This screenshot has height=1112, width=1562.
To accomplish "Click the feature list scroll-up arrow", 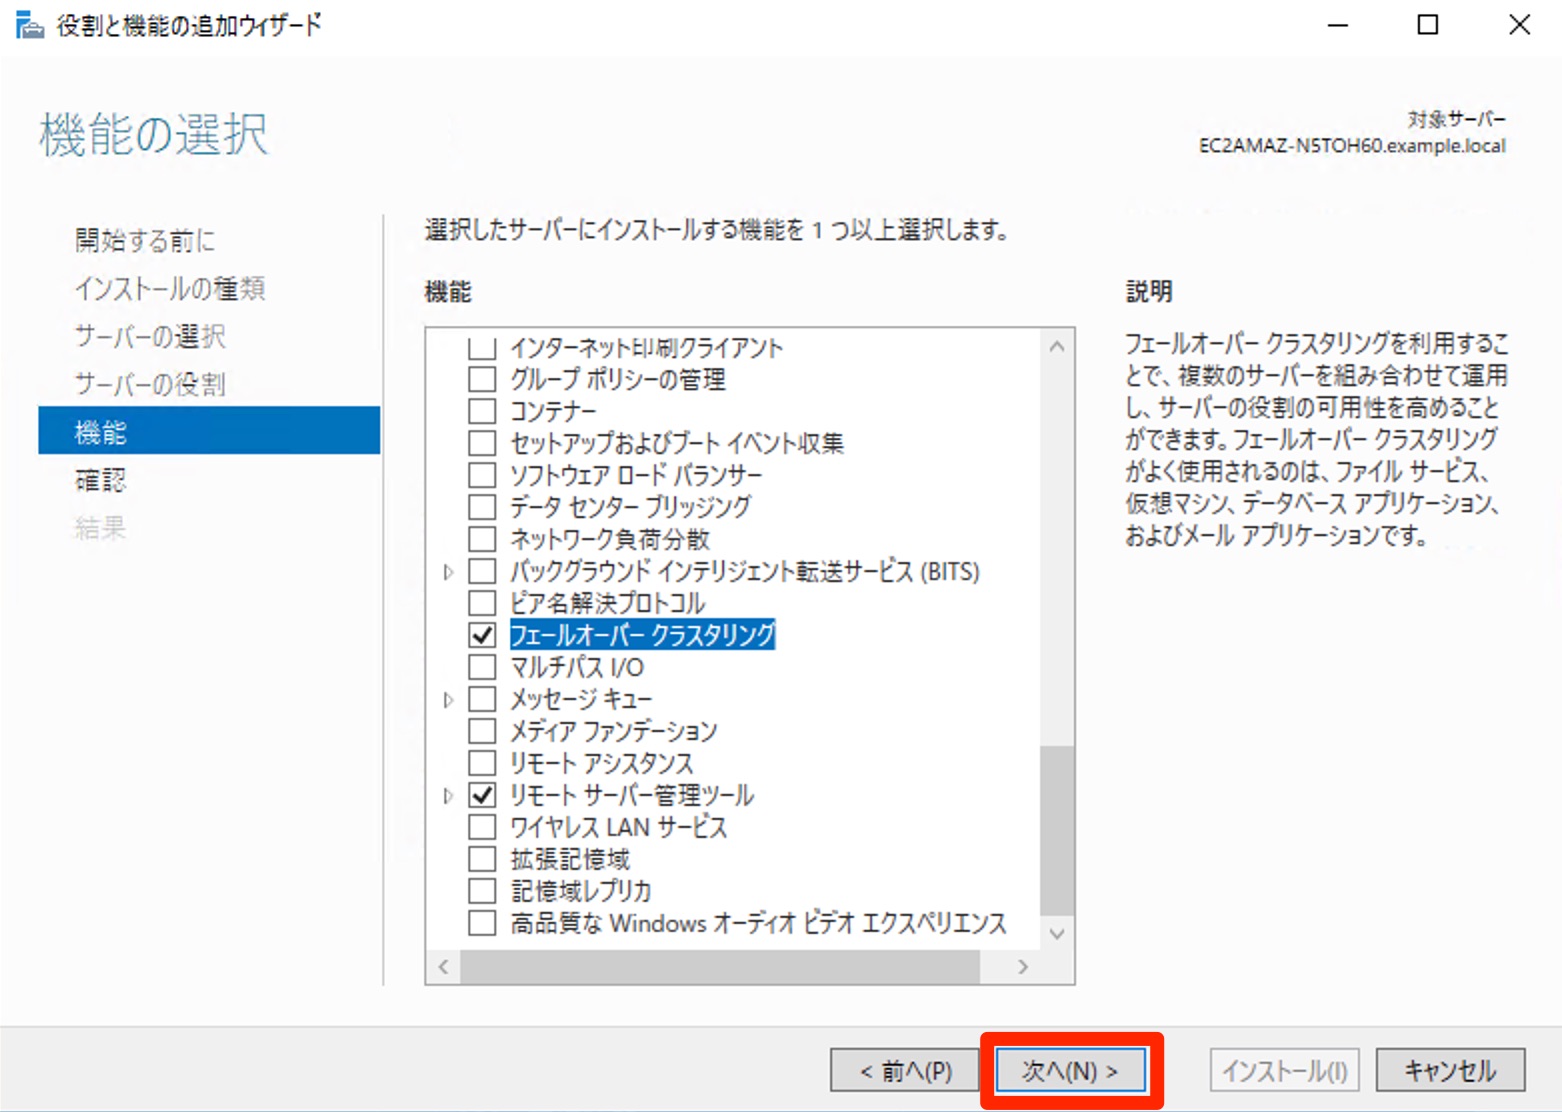I will tap(1057, 347).
